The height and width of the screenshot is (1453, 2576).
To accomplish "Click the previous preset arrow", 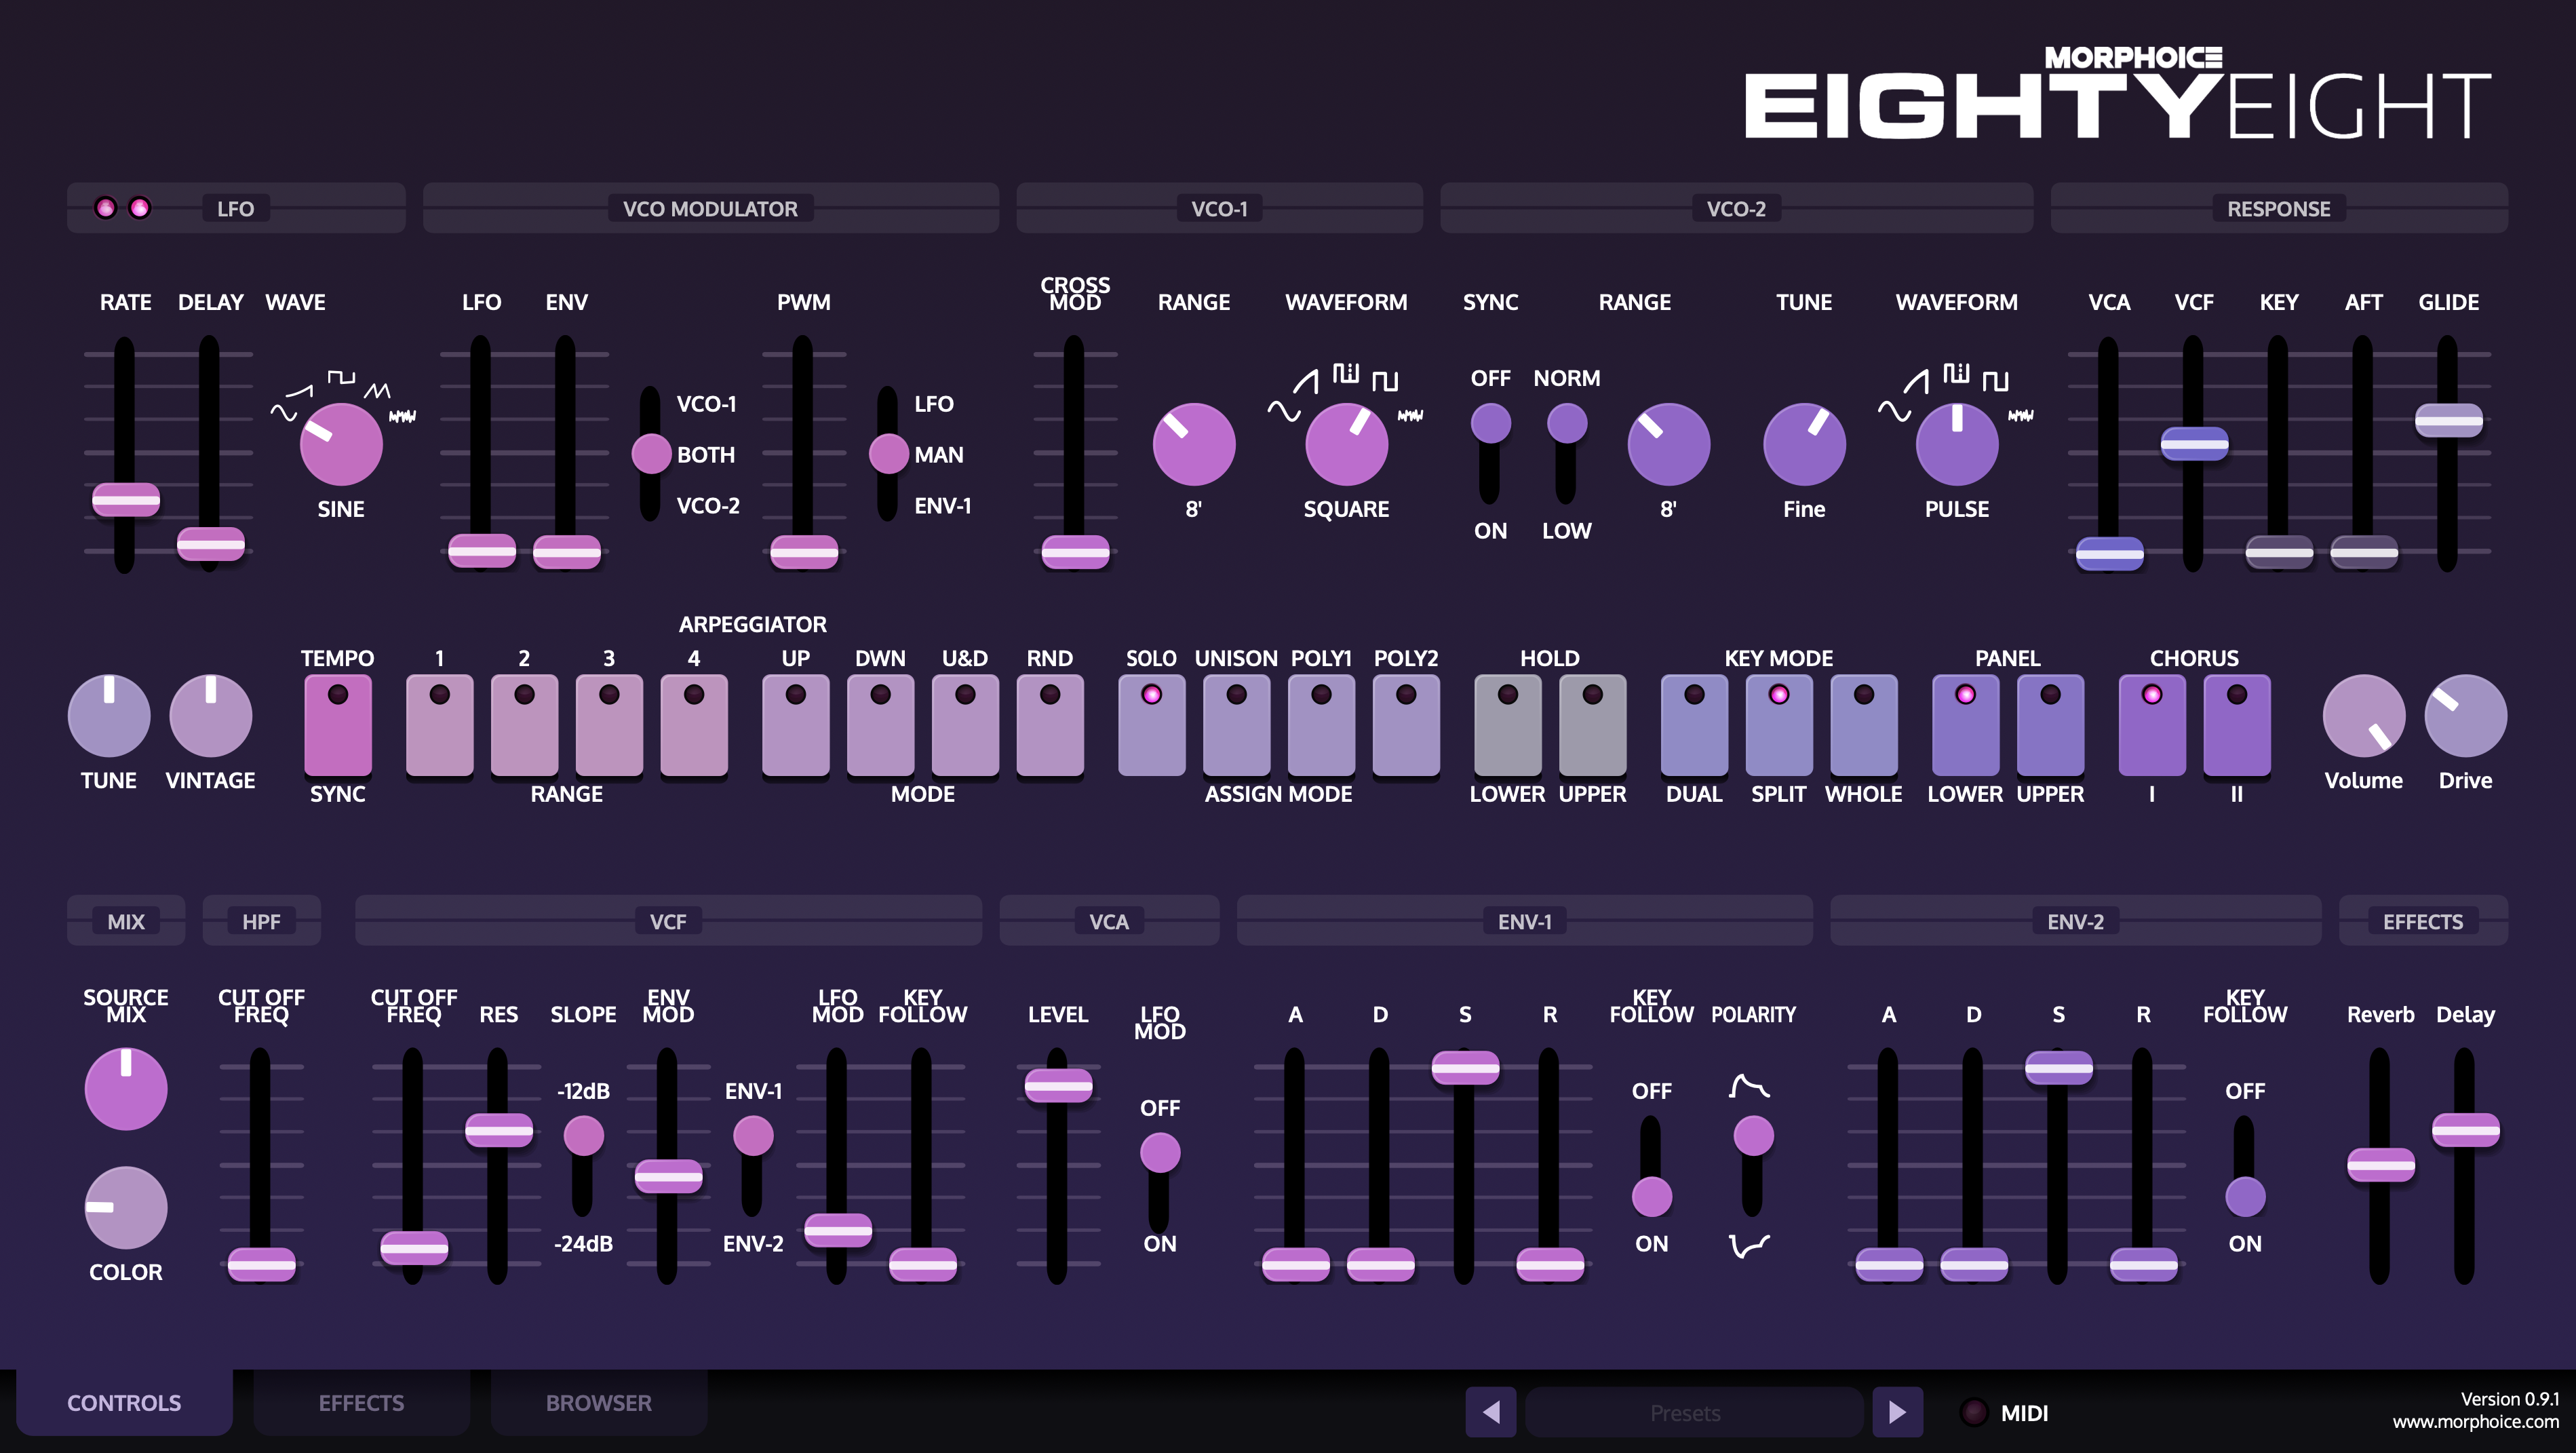I will [1490, 1412].
